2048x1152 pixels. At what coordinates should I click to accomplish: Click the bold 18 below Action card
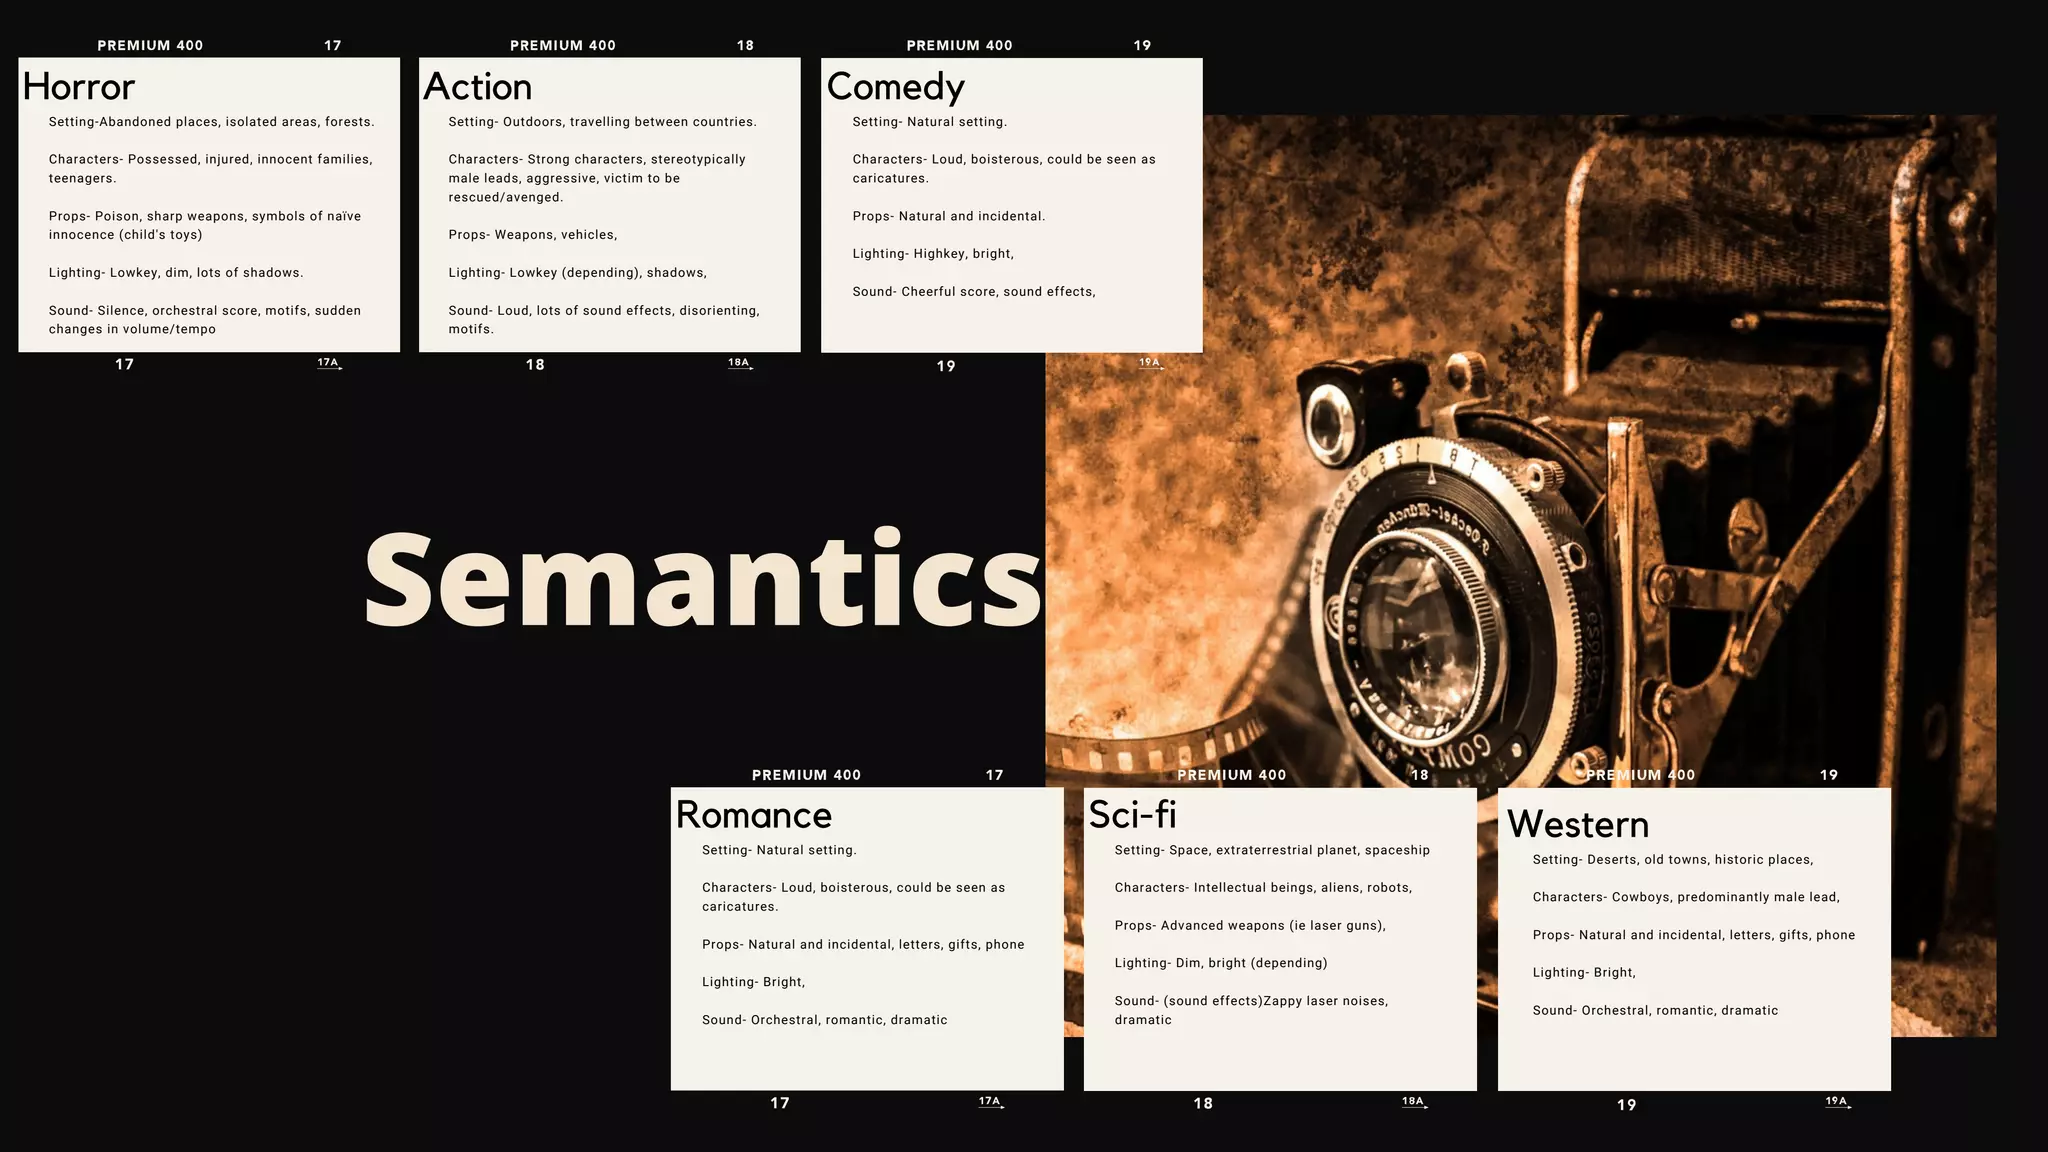[535, 365]
